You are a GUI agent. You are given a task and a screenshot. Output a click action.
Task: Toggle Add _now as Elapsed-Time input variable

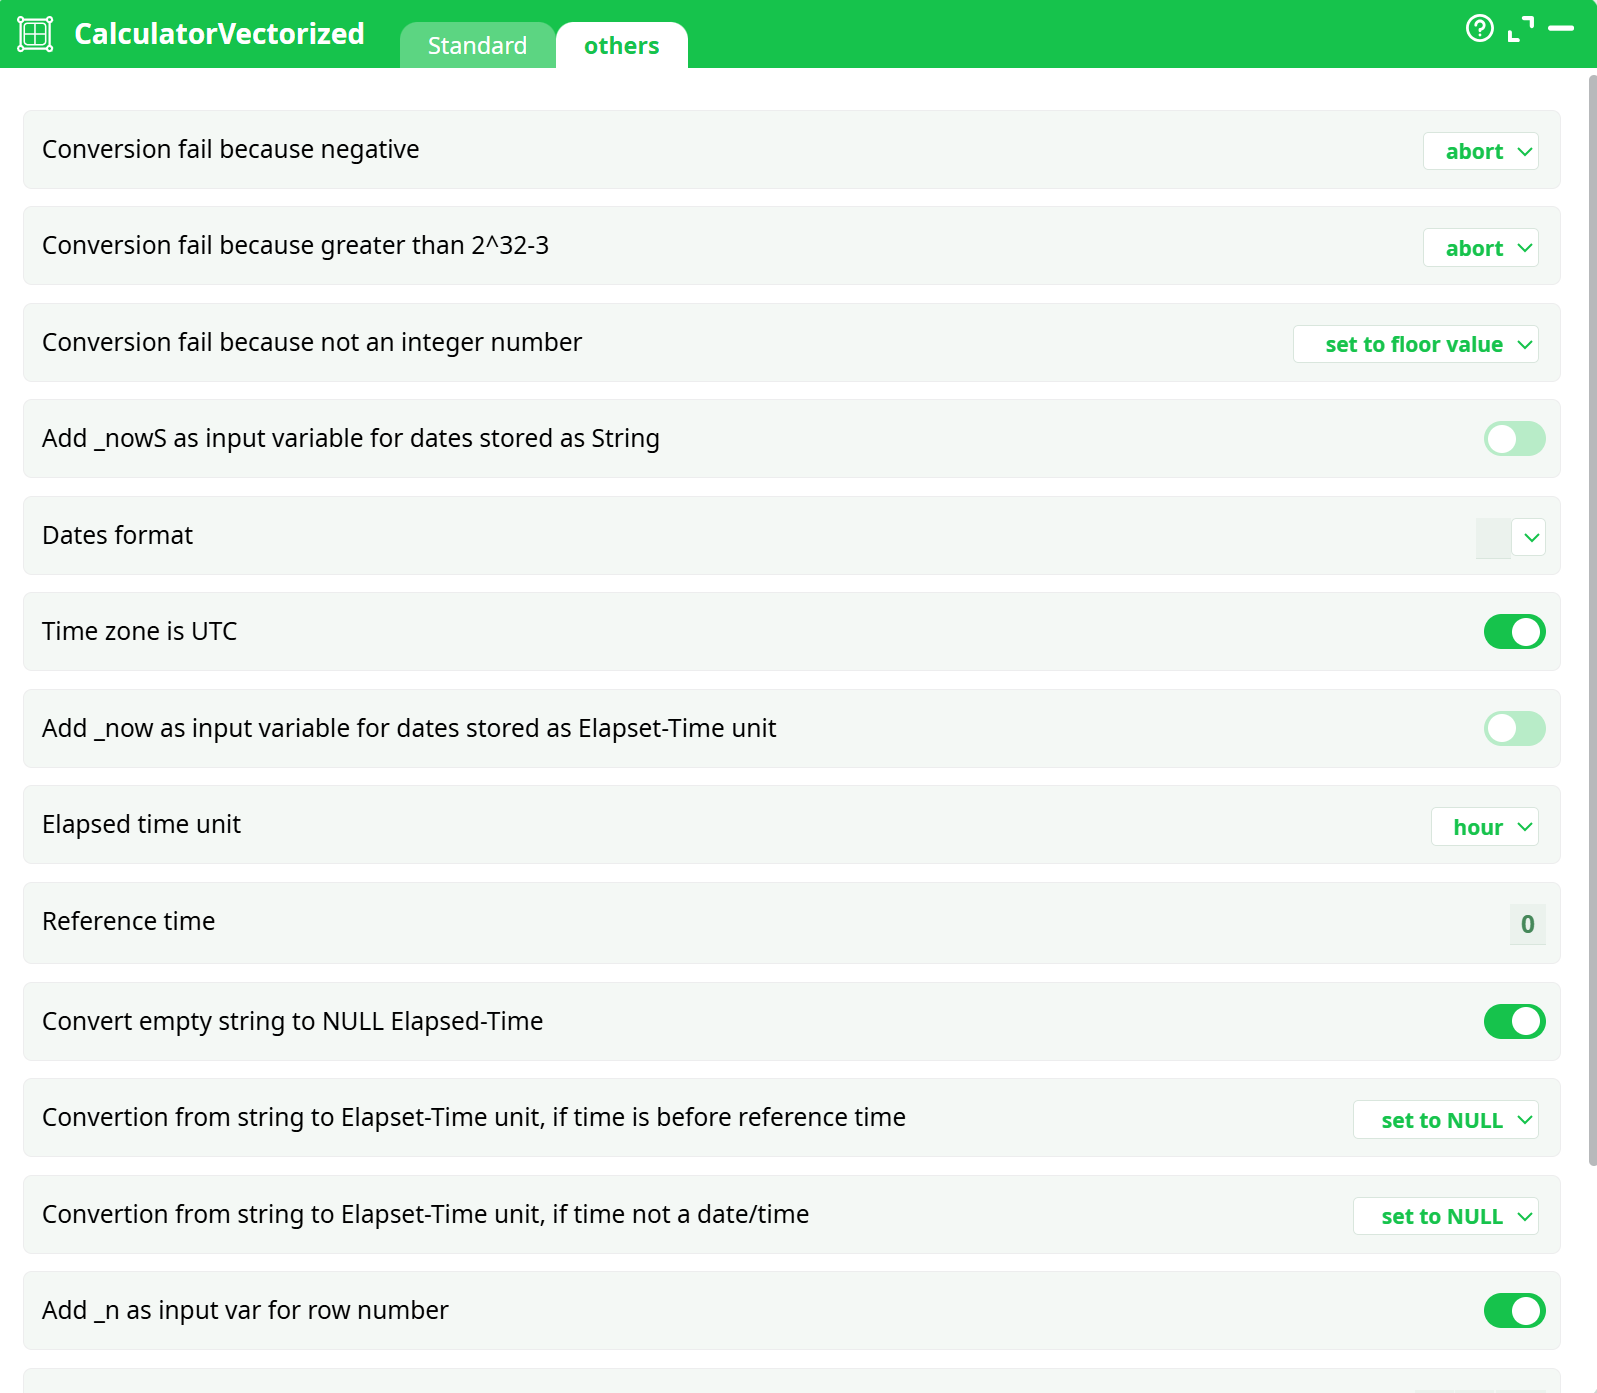[1514, 729]
